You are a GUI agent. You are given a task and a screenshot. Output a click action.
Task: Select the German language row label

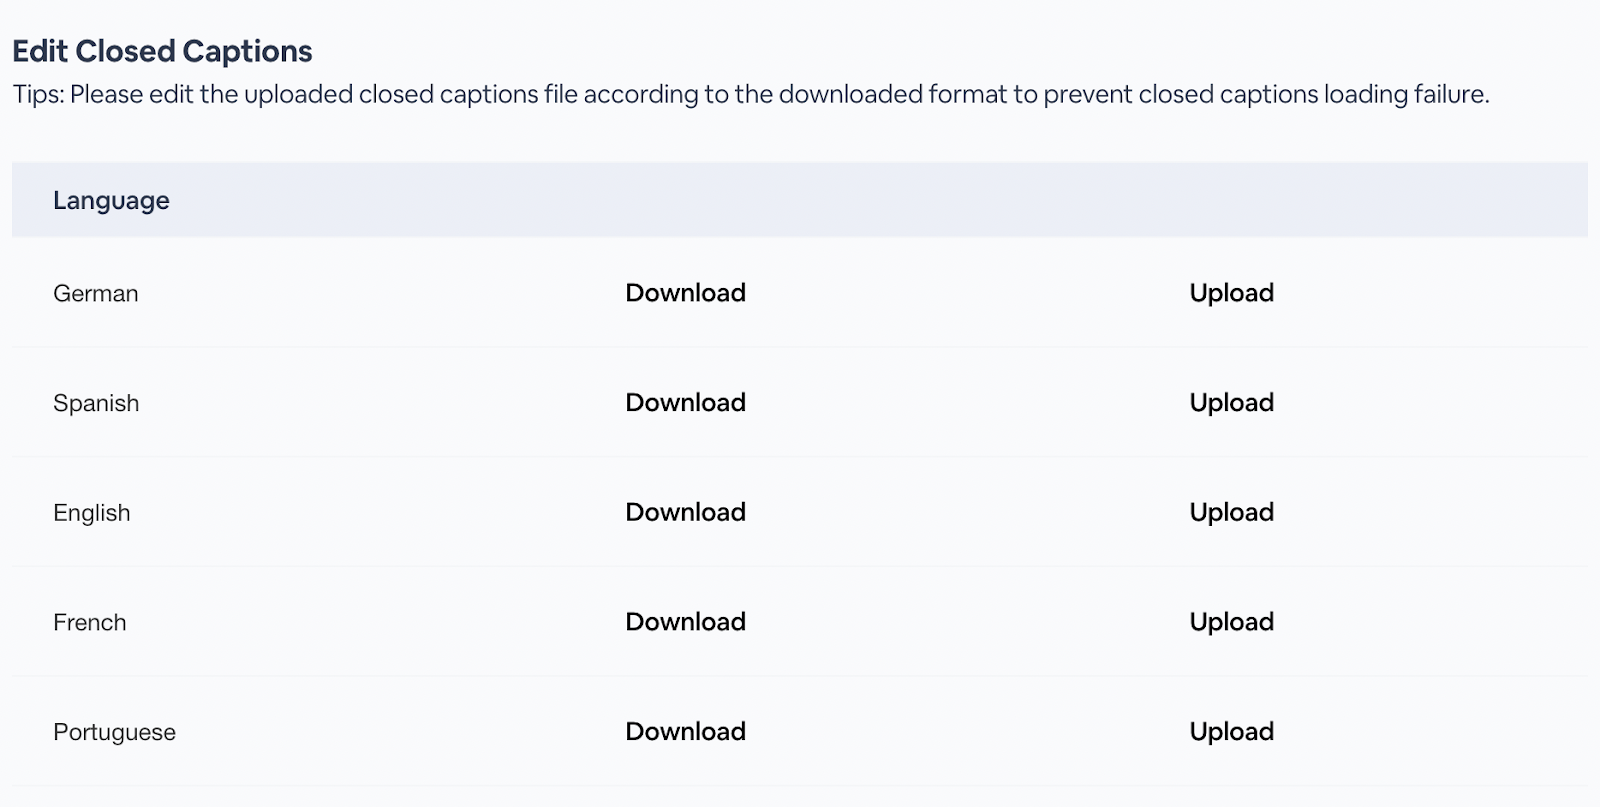coord(96,294)
